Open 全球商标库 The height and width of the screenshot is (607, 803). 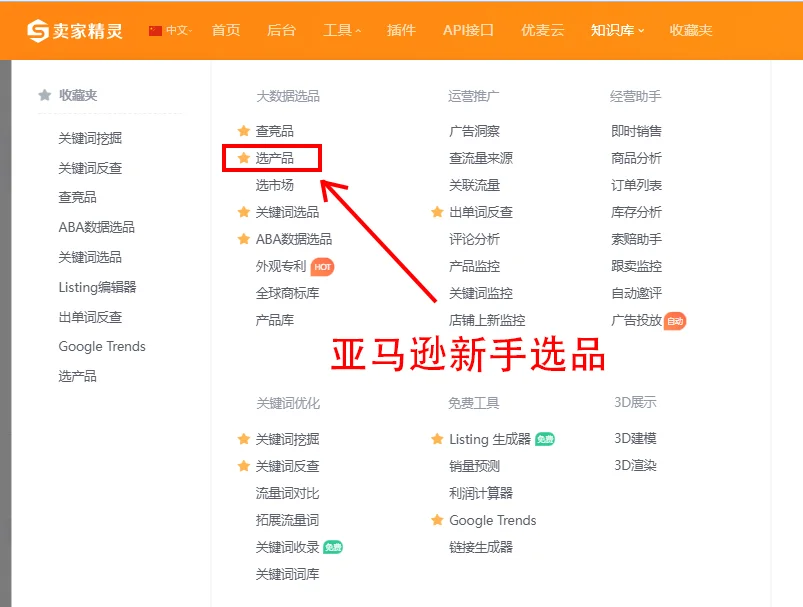(287, 294)
